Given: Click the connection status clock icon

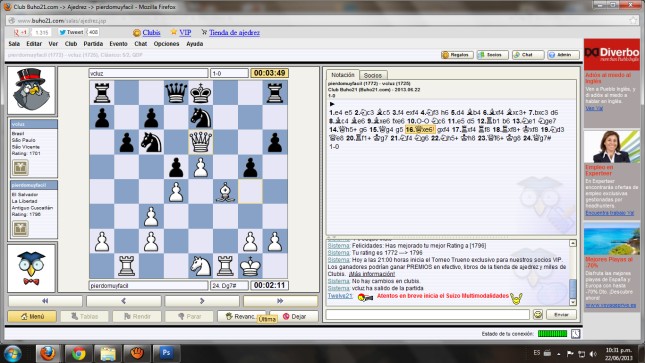Looking at the screenshot, I should pyautogui.click(x=575, y=334).
